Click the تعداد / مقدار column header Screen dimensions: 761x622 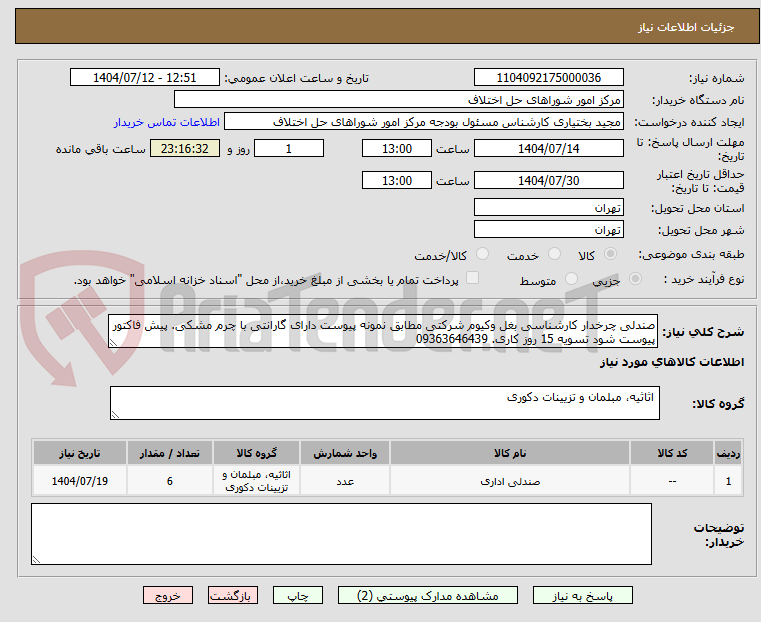[169, 453]
